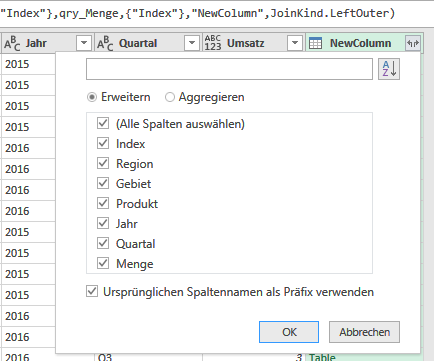The height and width of the screenshot is (361, 434).
Task: Uncheck the Alle Spalten auswählen checkbox
Action: coord(103,123)
